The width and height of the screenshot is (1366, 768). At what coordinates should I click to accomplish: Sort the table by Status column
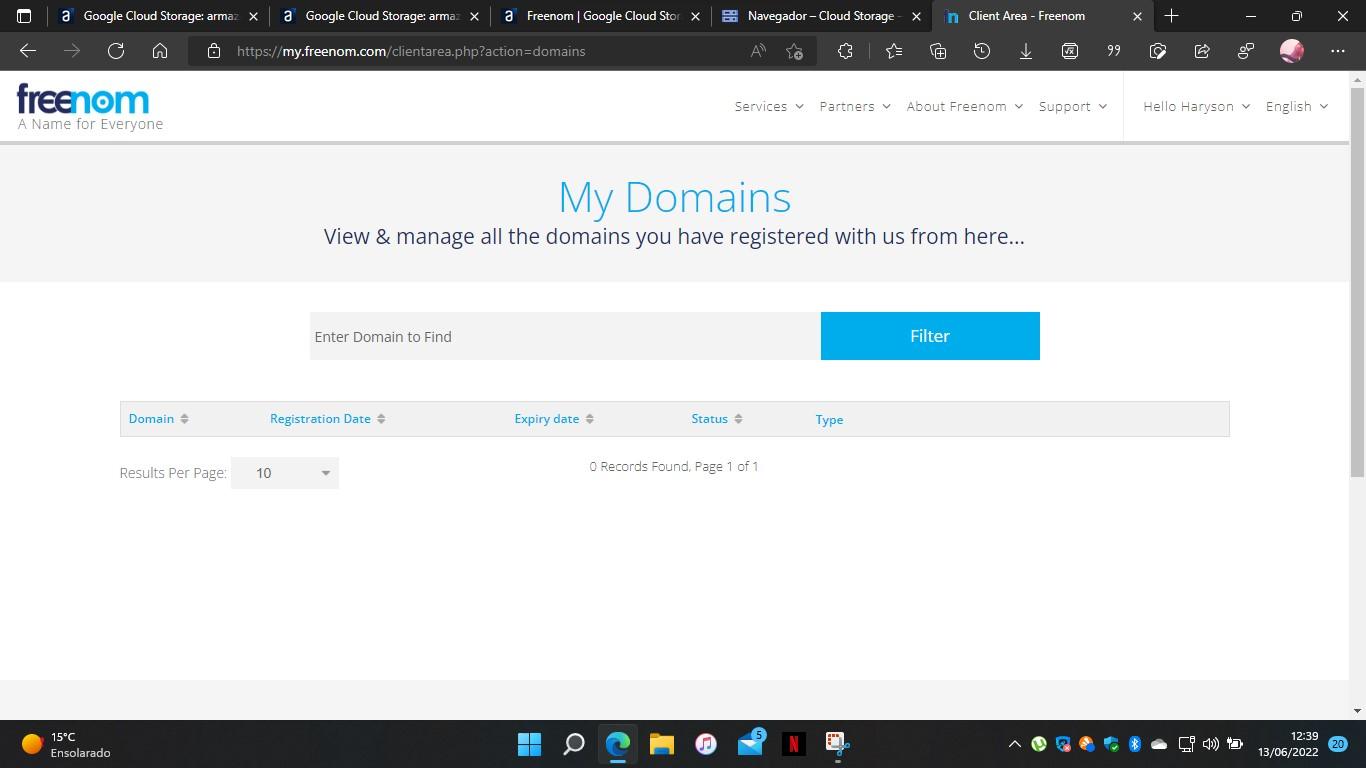pos(717,419)
